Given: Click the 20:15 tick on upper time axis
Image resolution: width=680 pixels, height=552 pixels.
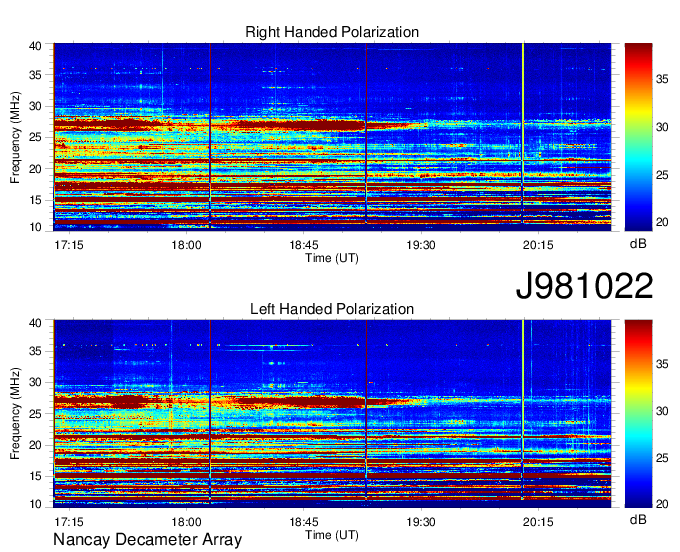Looking at the screenshot, I should (x=538, y=245).
